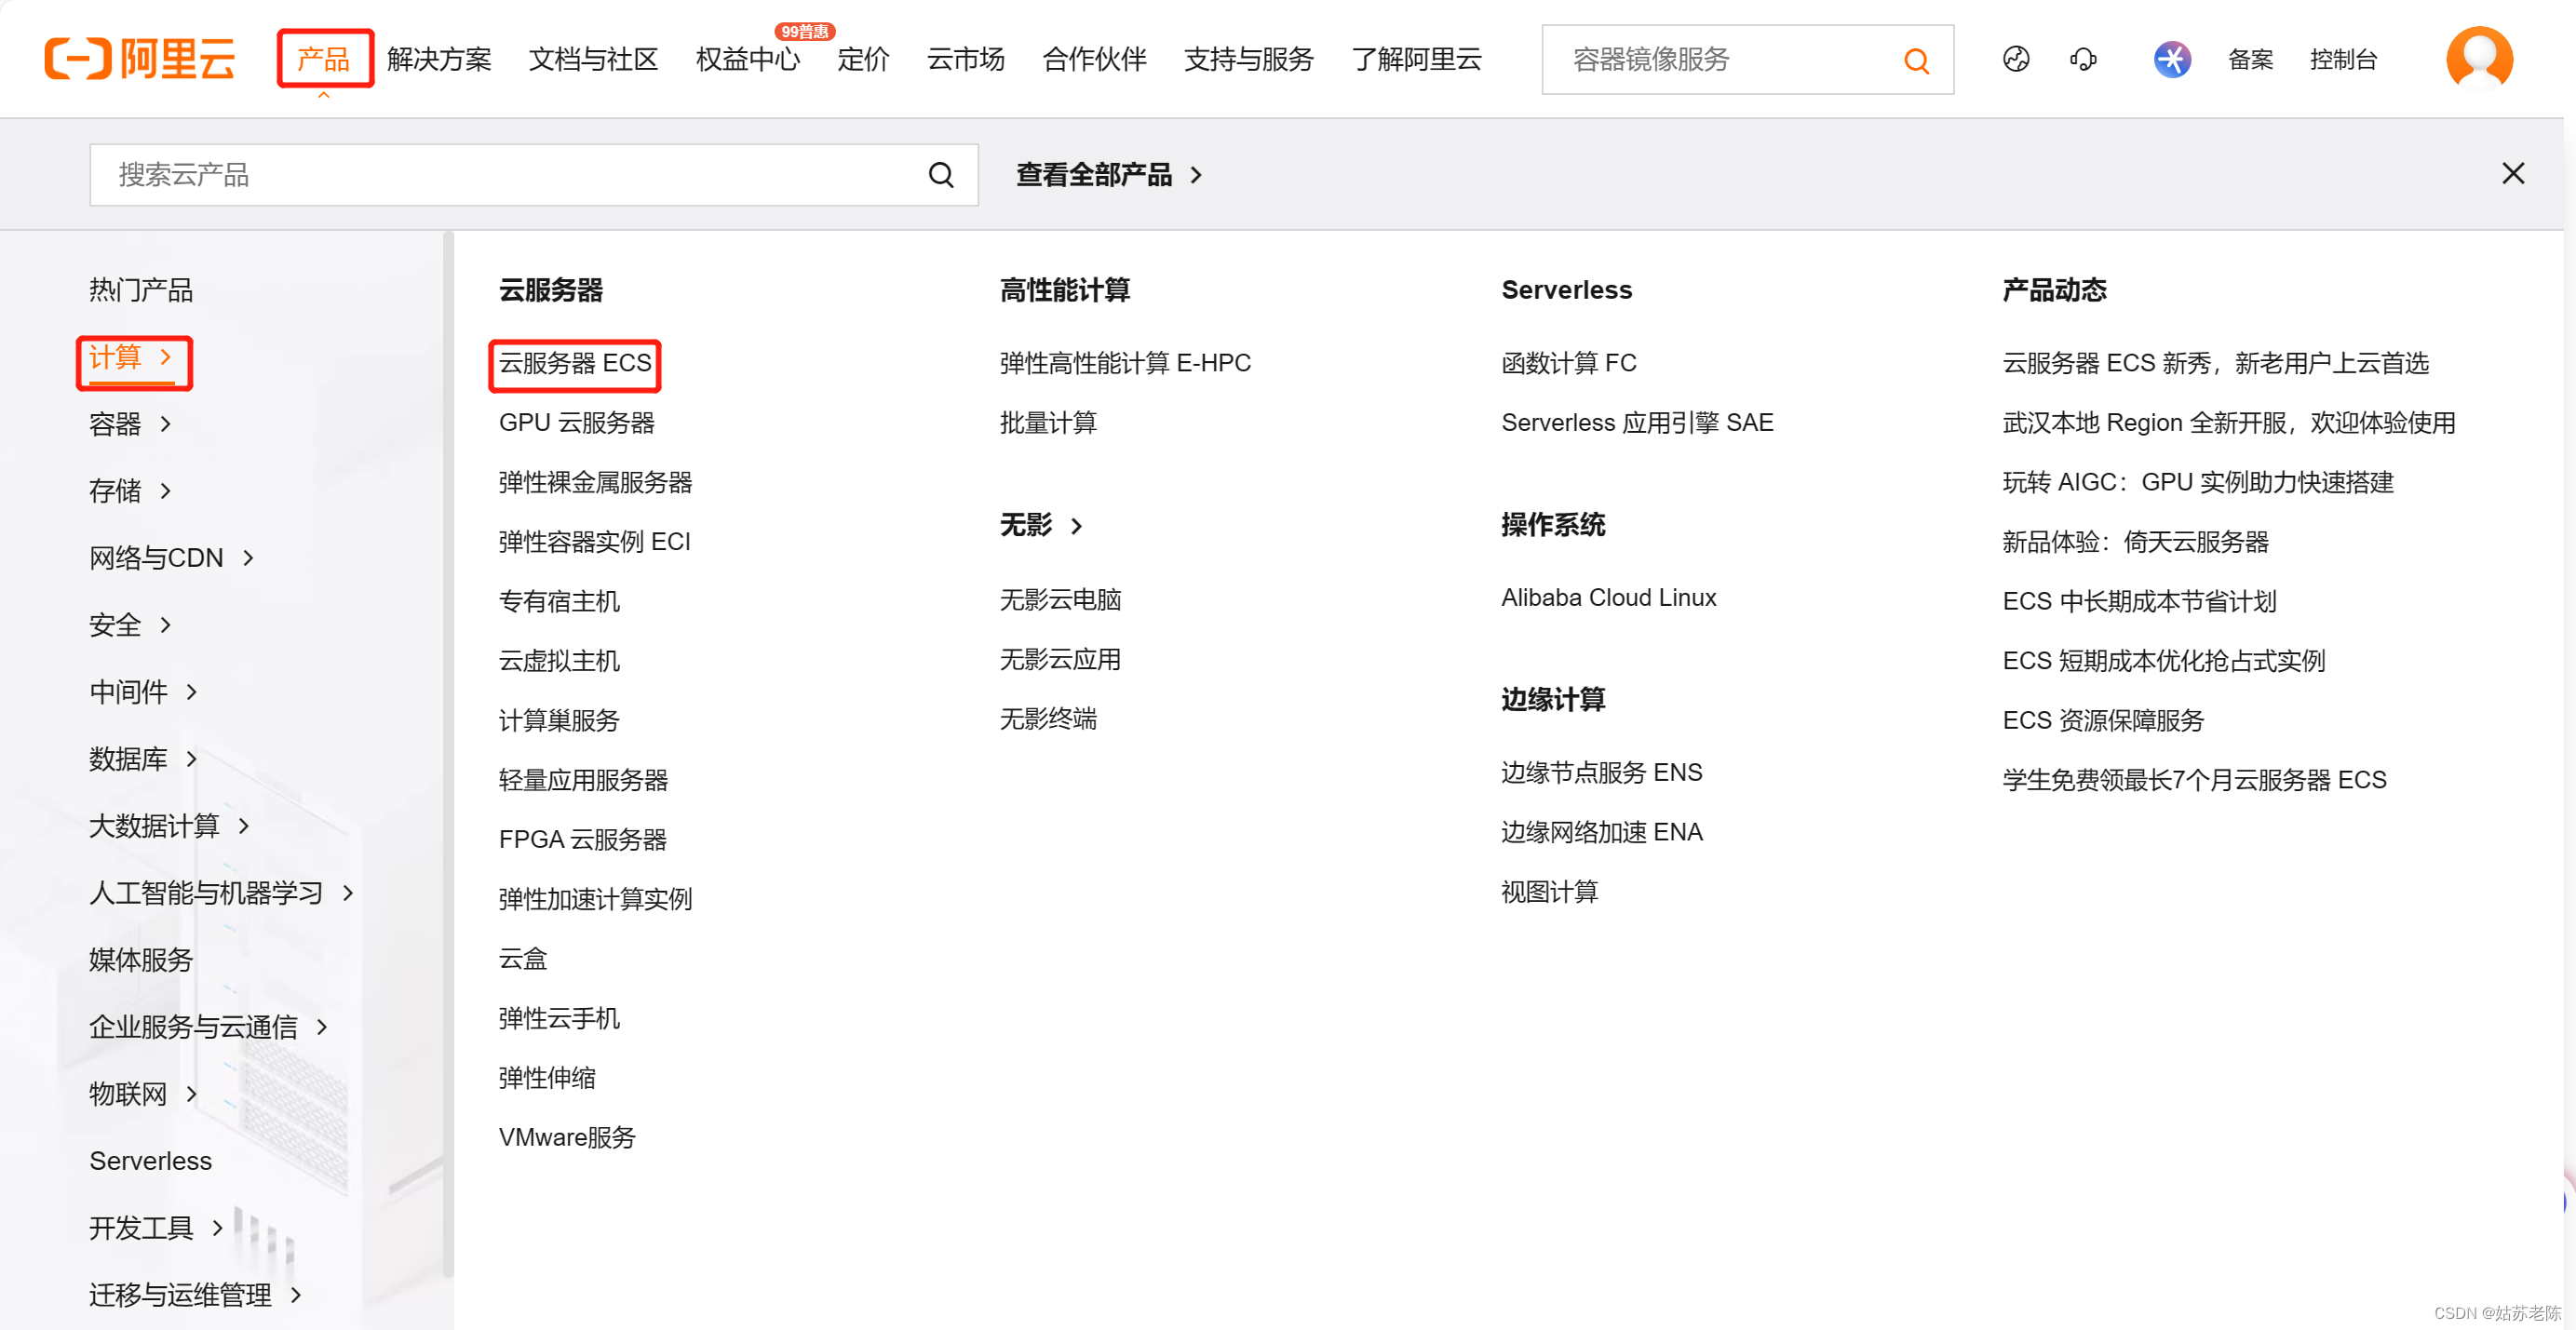Click the orange search icon in top search box

pos(1916,60)
